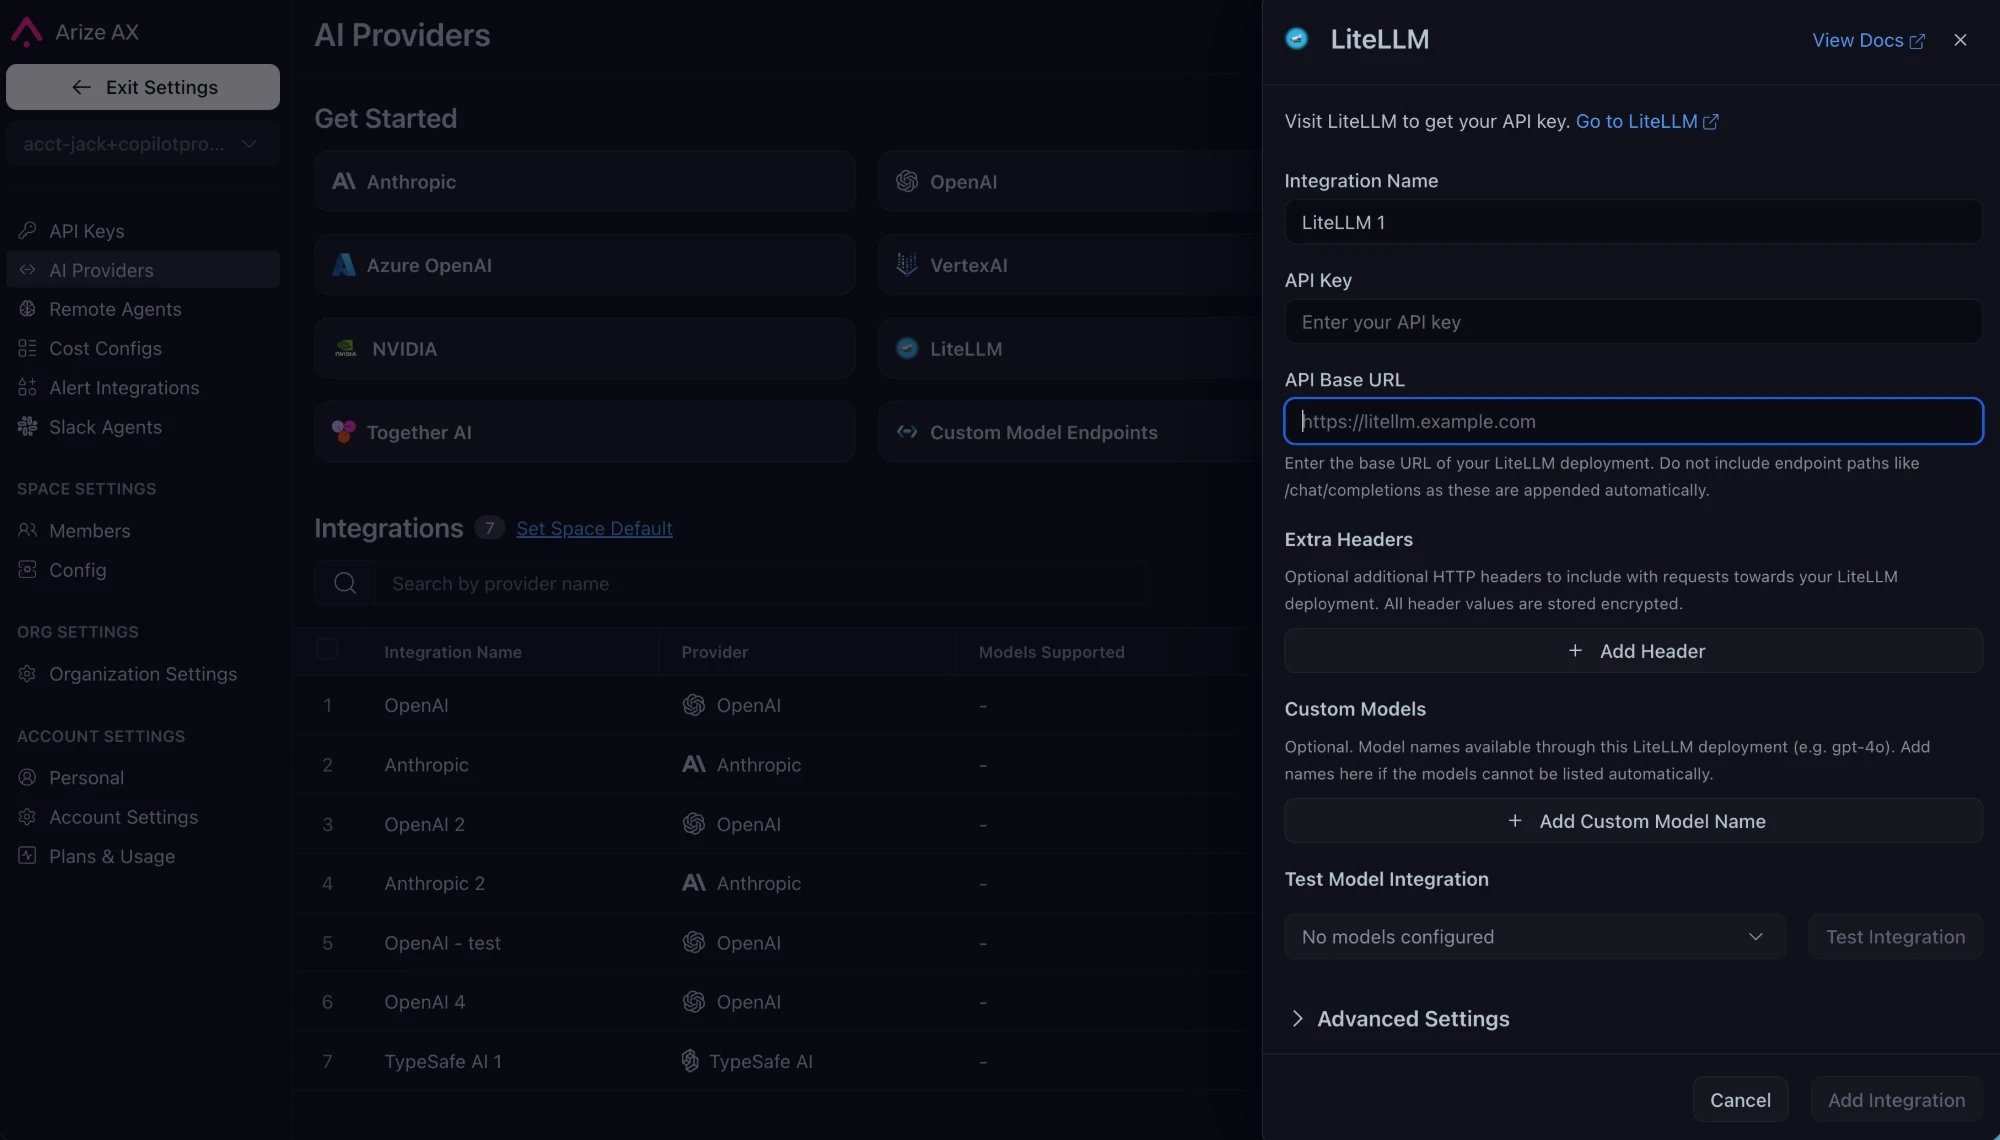Image resolution: width=2000 pixels, height=1140 pixels.
Task: Click the Arize AX logo icon
Action: pos(26,32)
